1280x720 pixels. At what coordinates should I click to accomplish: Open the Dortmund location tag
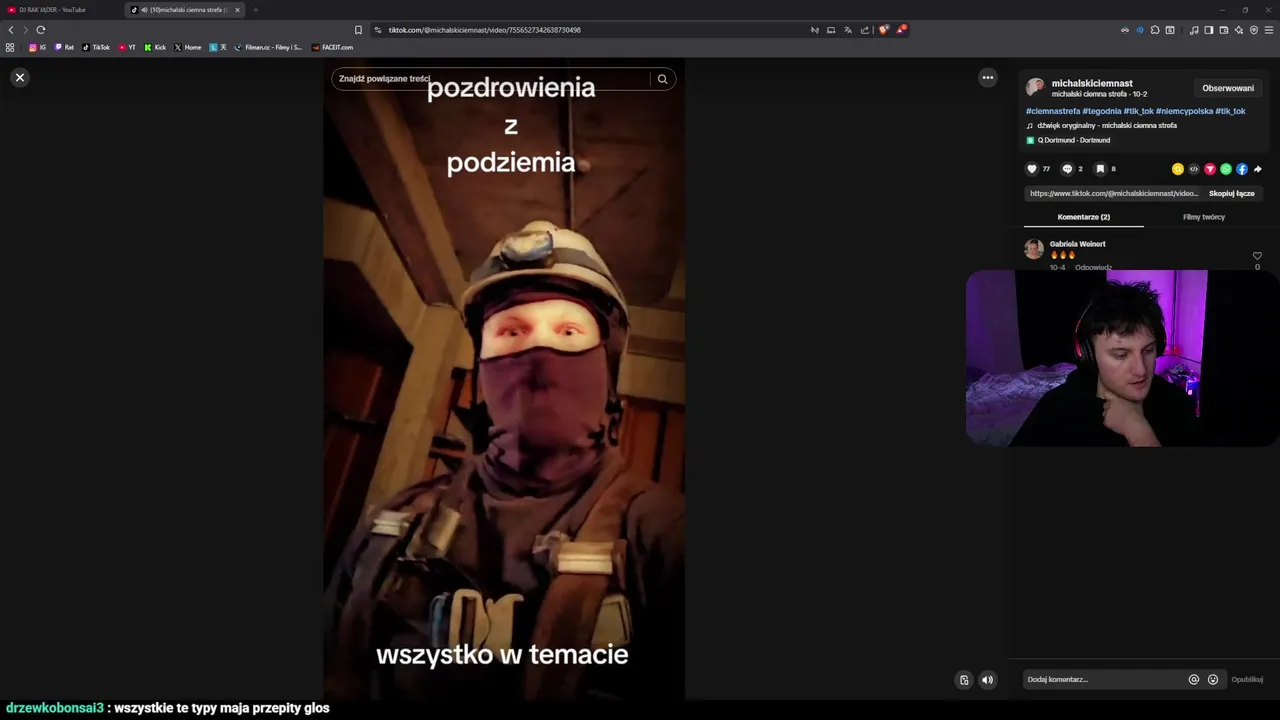pyautogui.click(x=1074, y=140)
